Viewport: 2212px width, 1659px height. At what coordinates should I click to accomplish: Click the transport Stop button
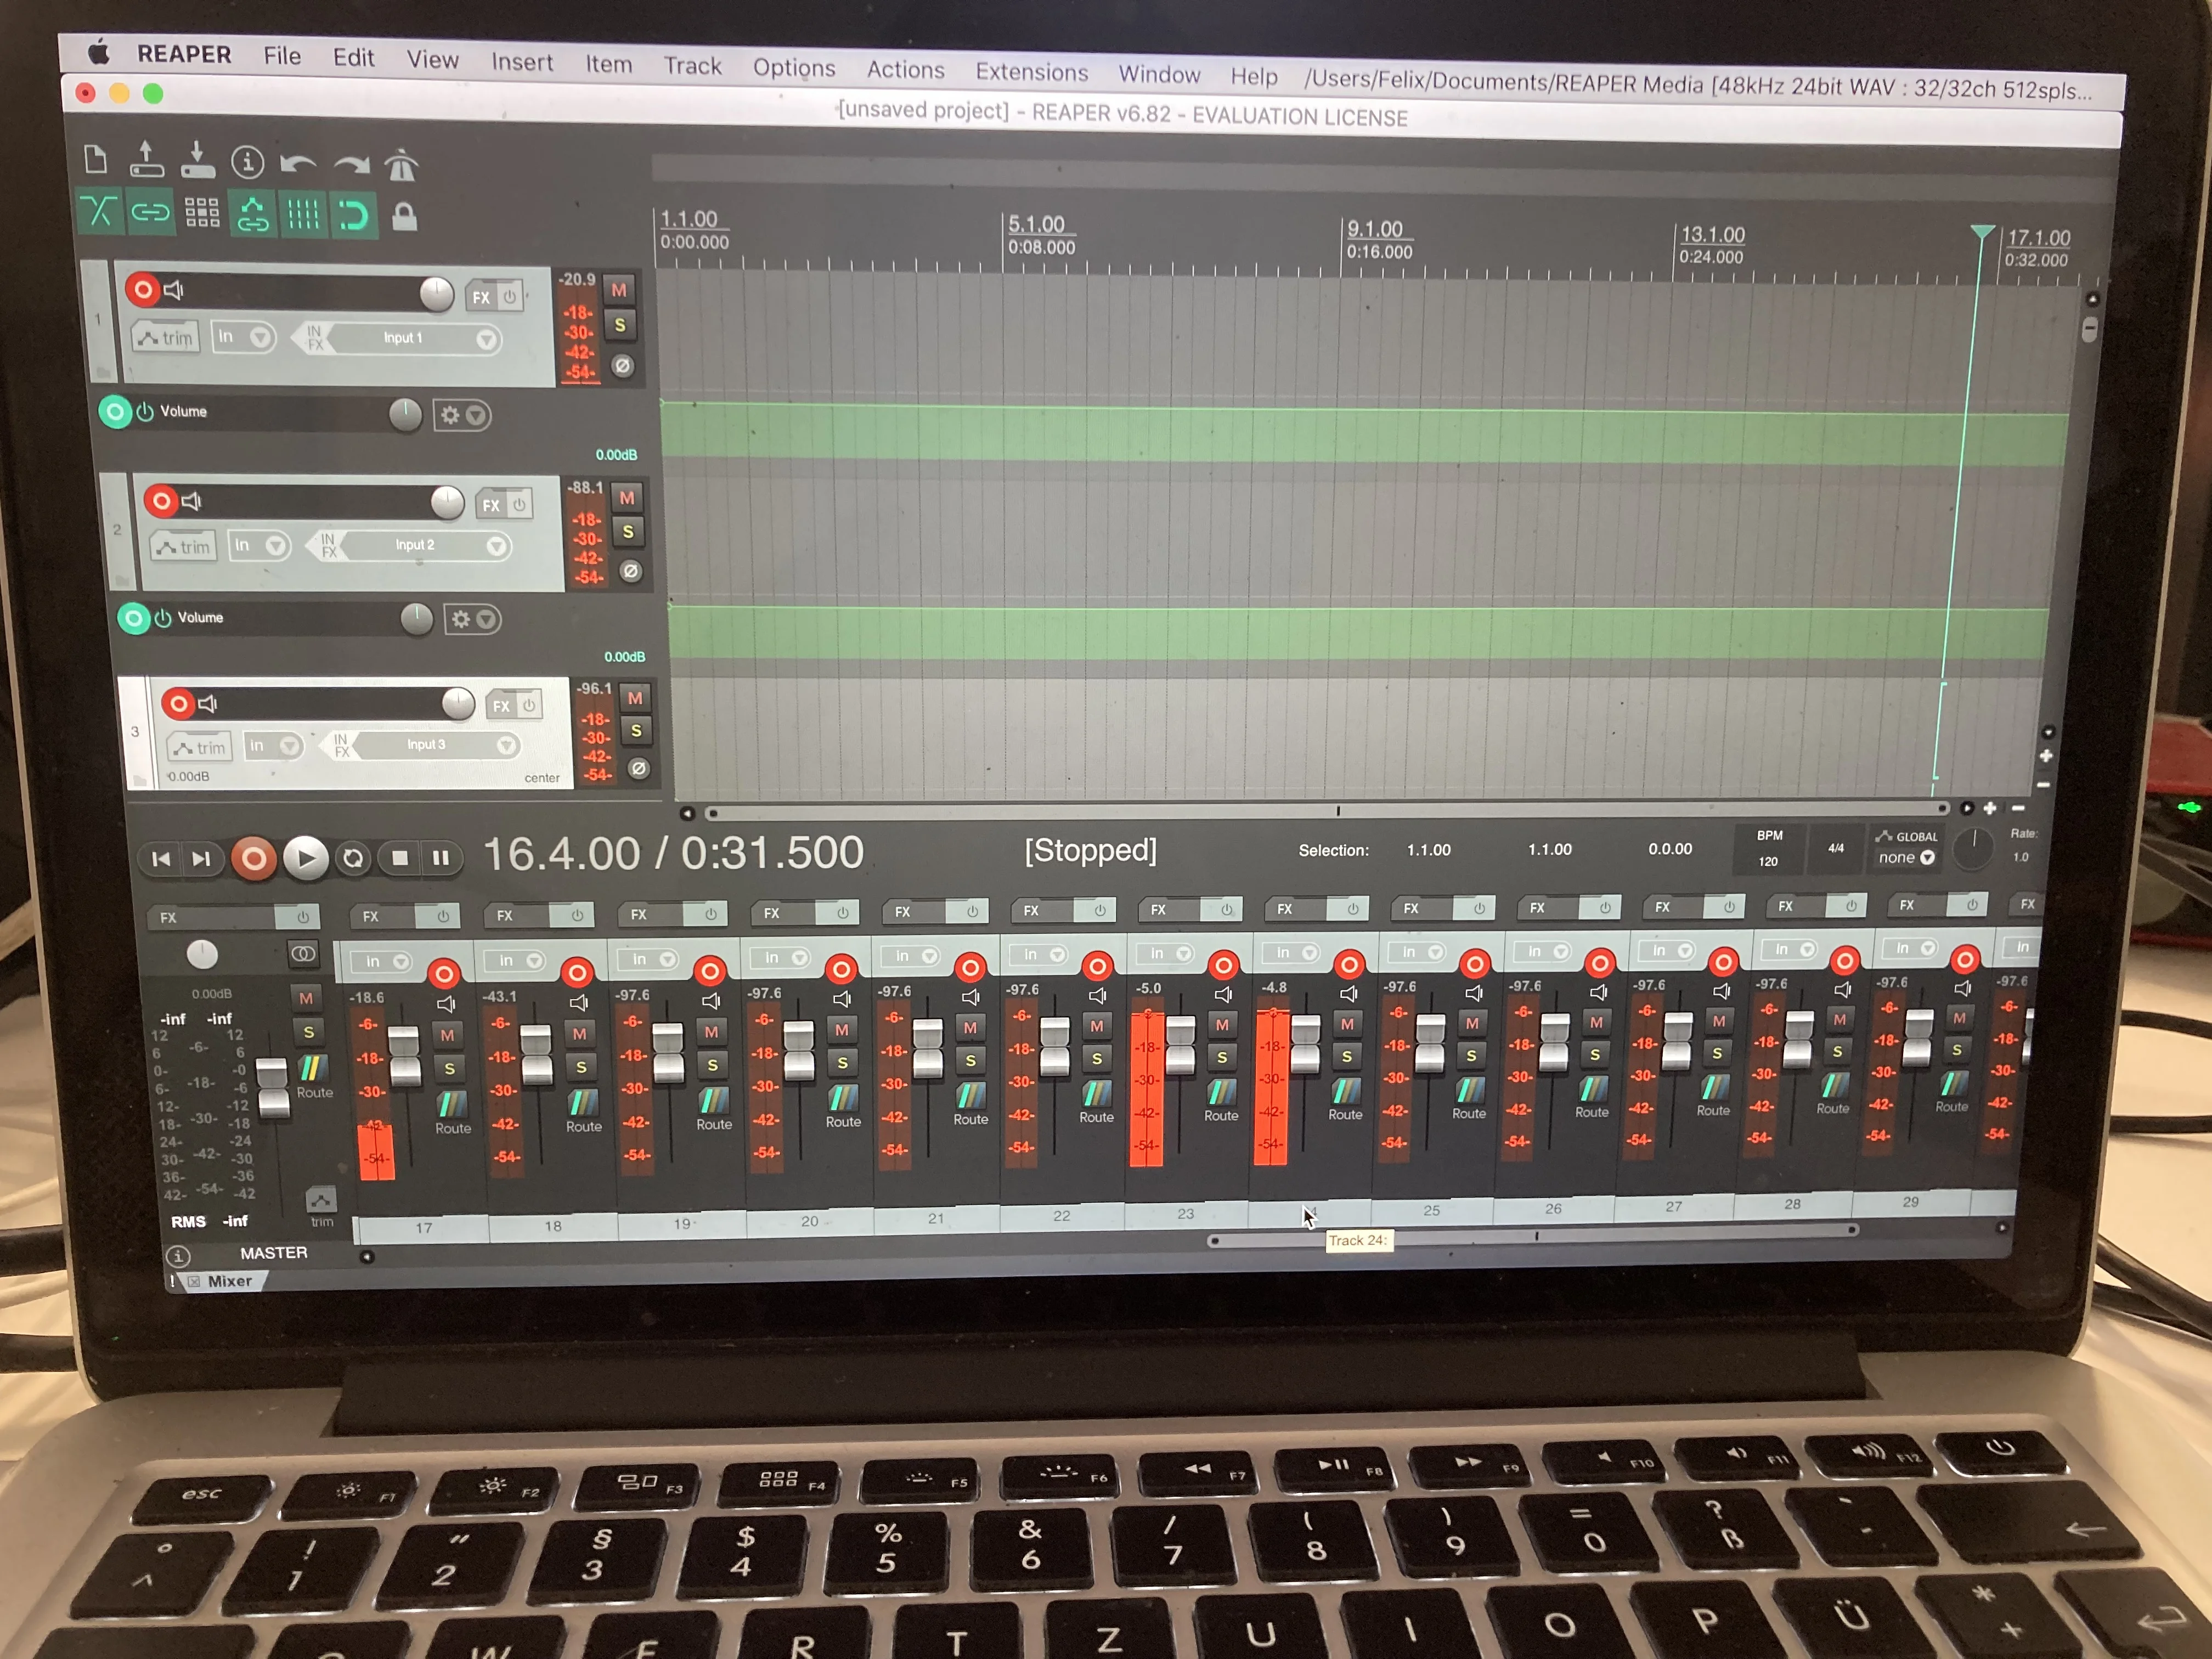[x=400, y=858]
